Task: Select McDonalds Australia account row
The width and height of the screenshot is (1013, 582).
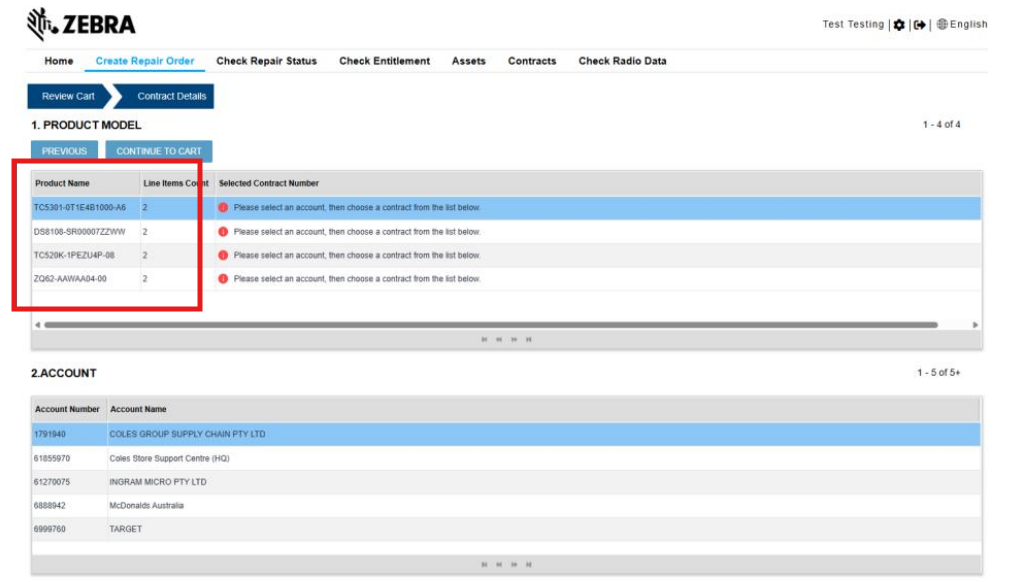Action: [506, 506]
